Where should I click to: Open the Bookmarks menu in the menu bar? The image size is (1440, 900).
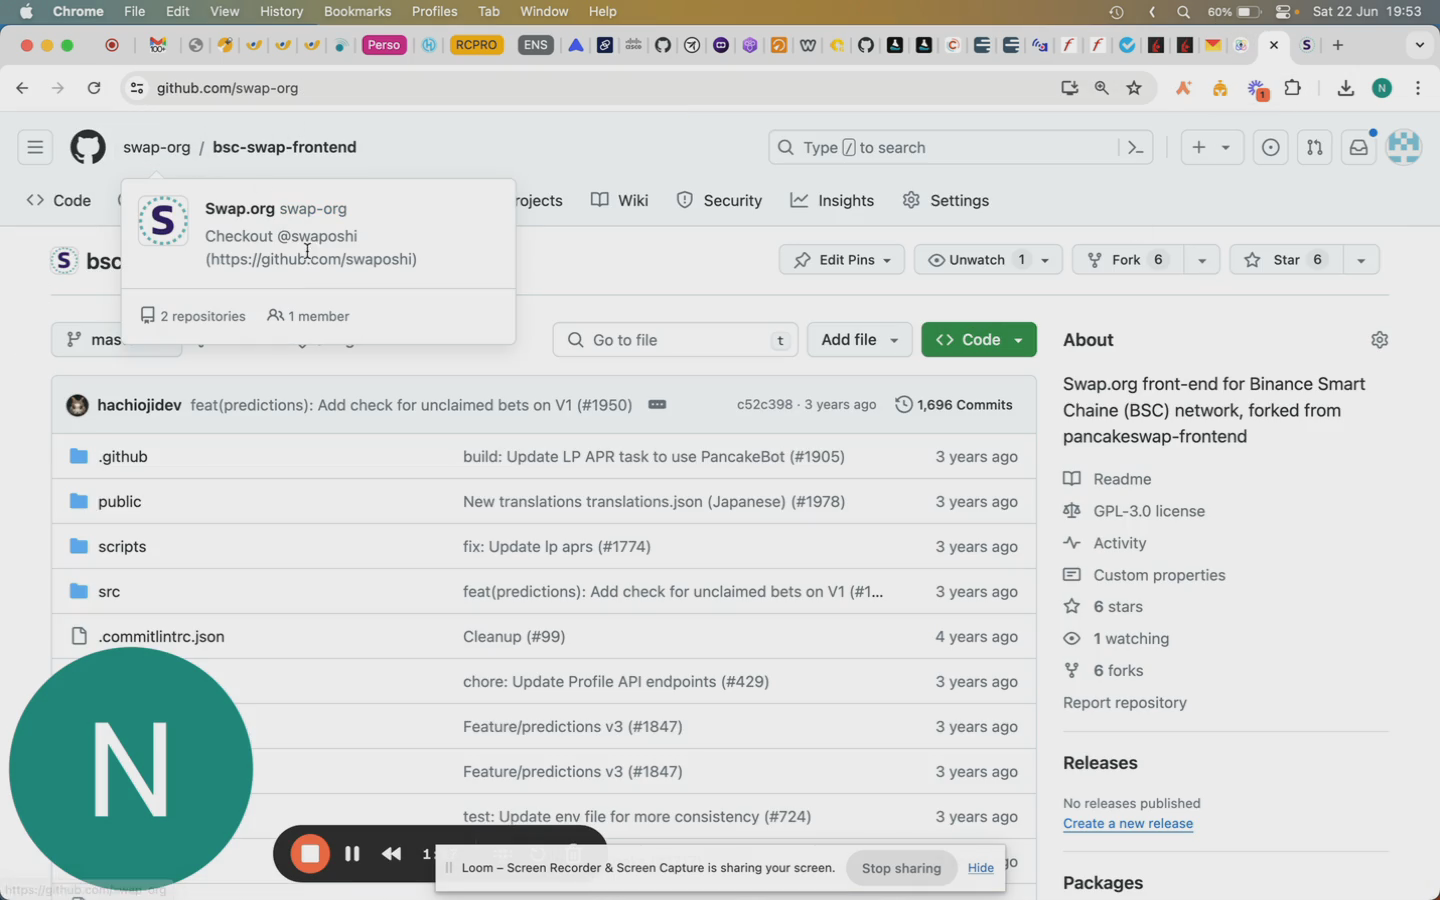[357, 12]
